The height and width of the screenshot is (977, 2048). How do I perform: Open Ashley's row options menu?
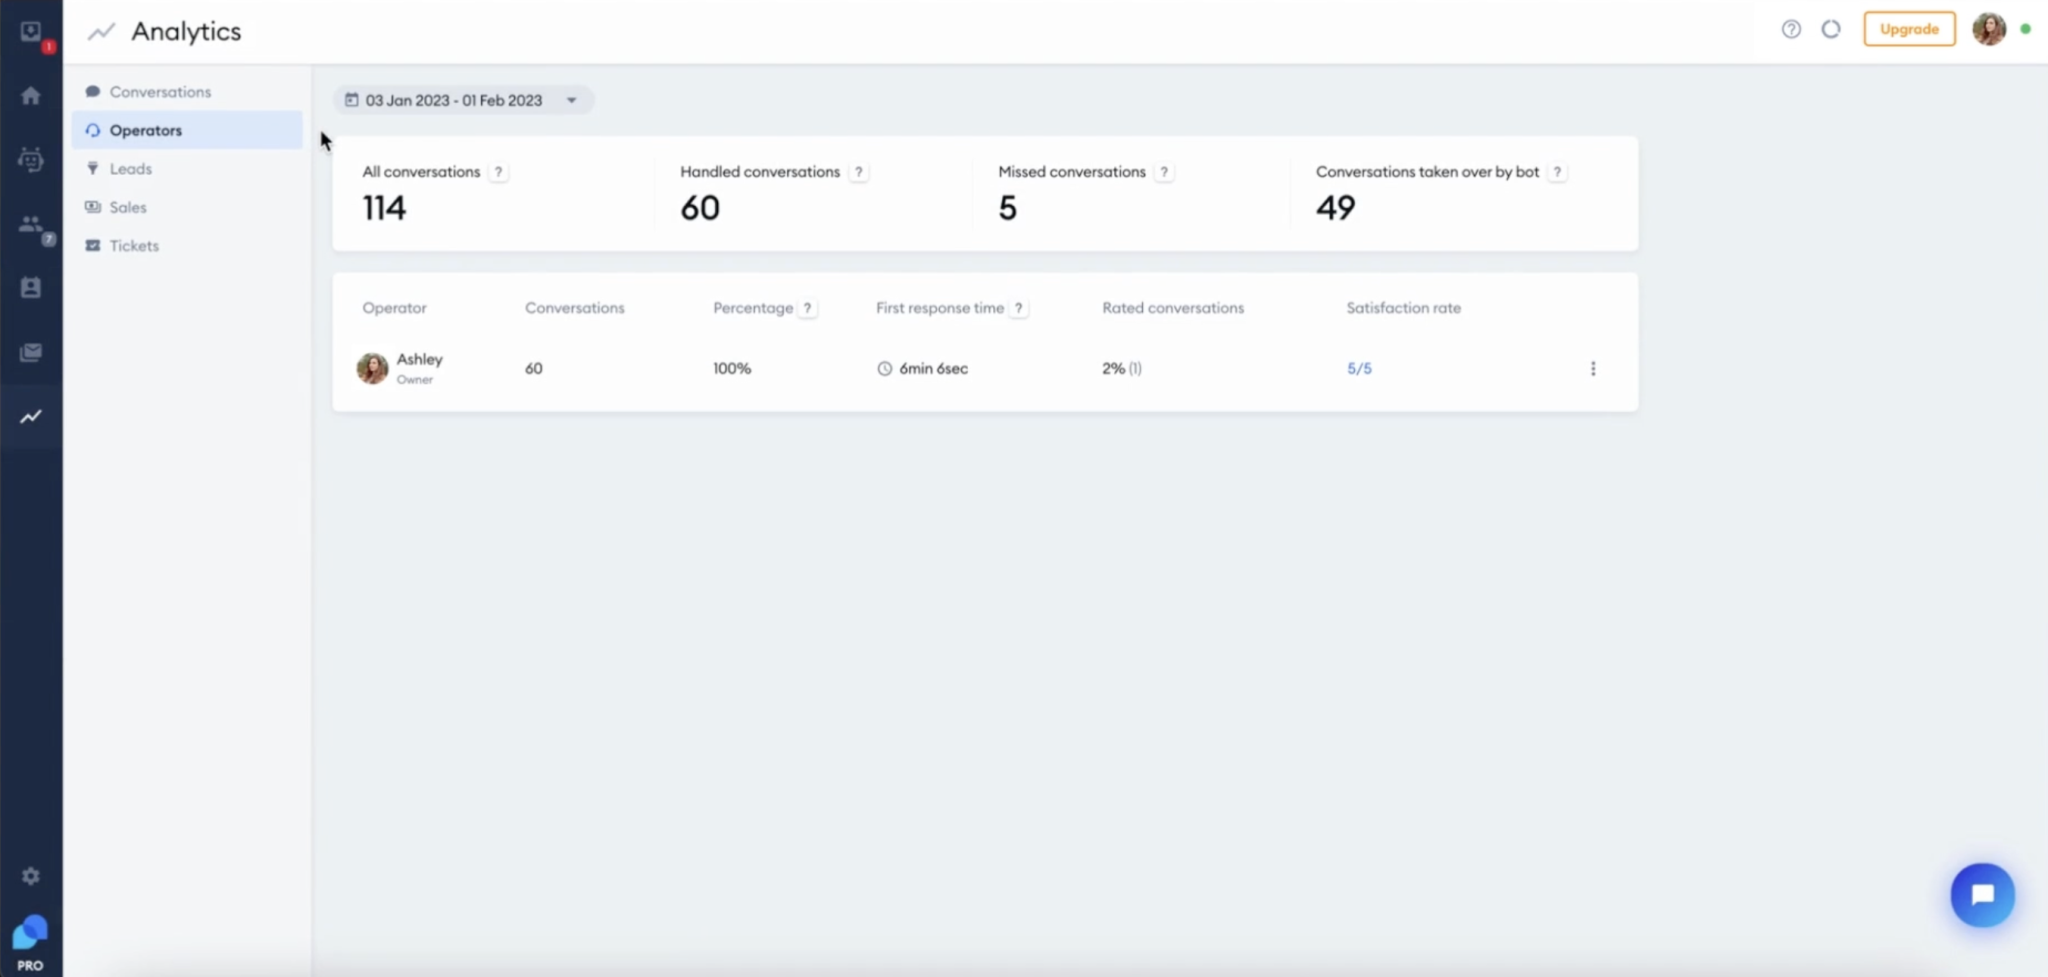[1592, 368]
